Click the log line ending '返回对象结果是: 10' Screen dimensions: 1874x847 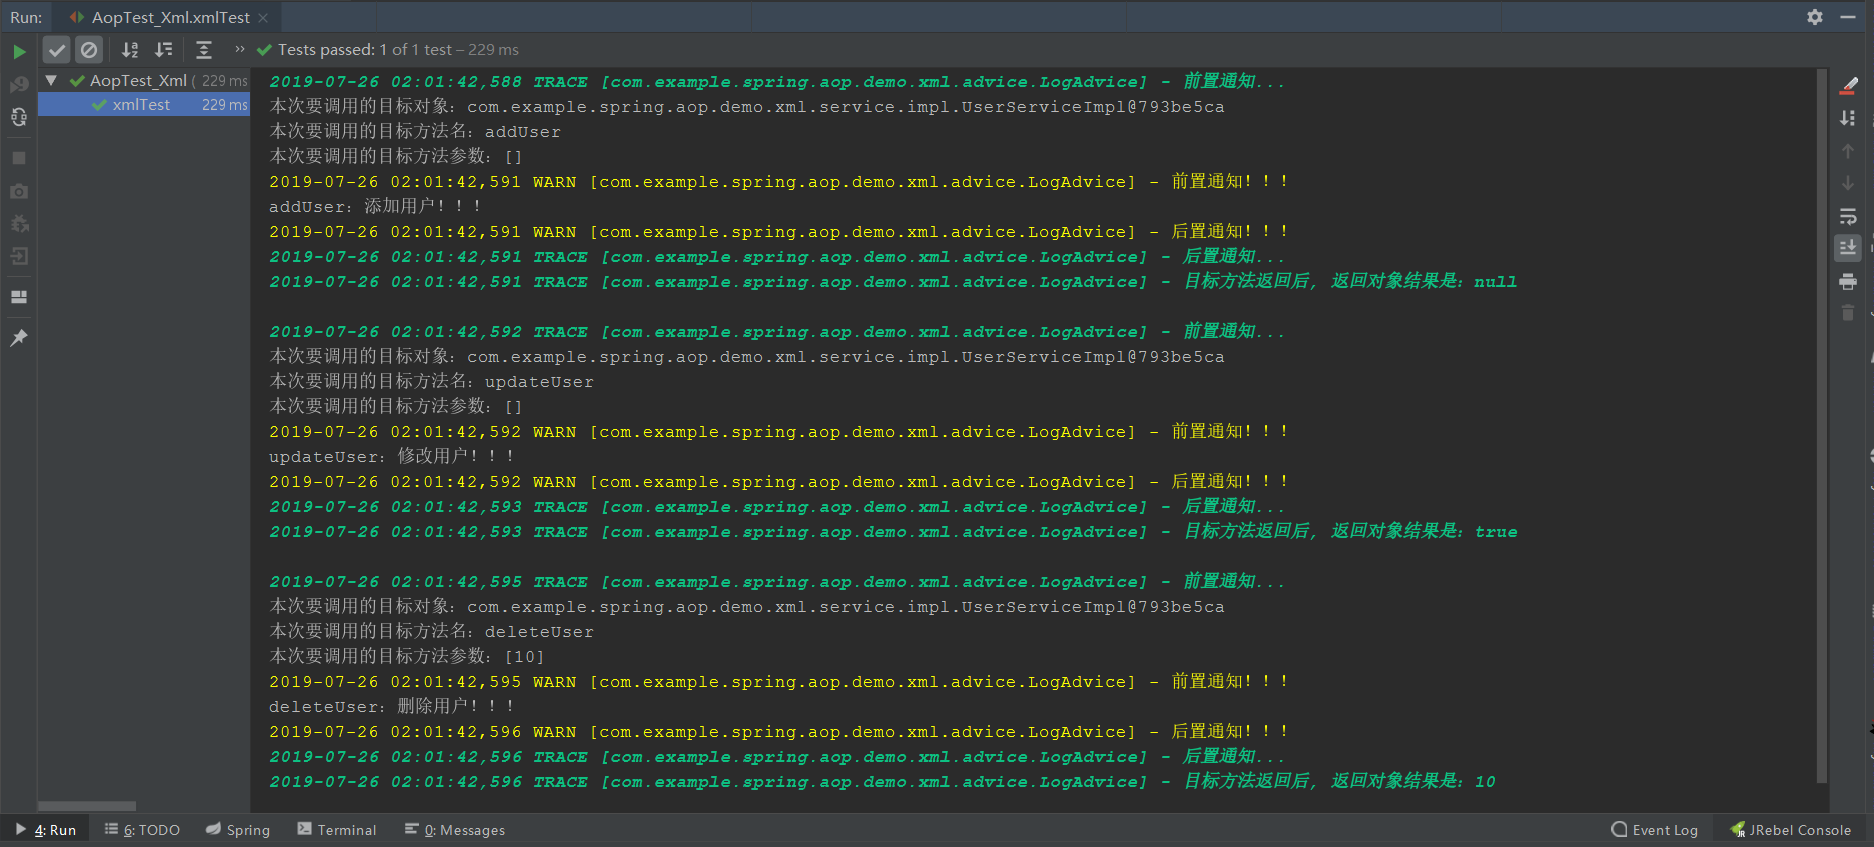click(883, 781)
